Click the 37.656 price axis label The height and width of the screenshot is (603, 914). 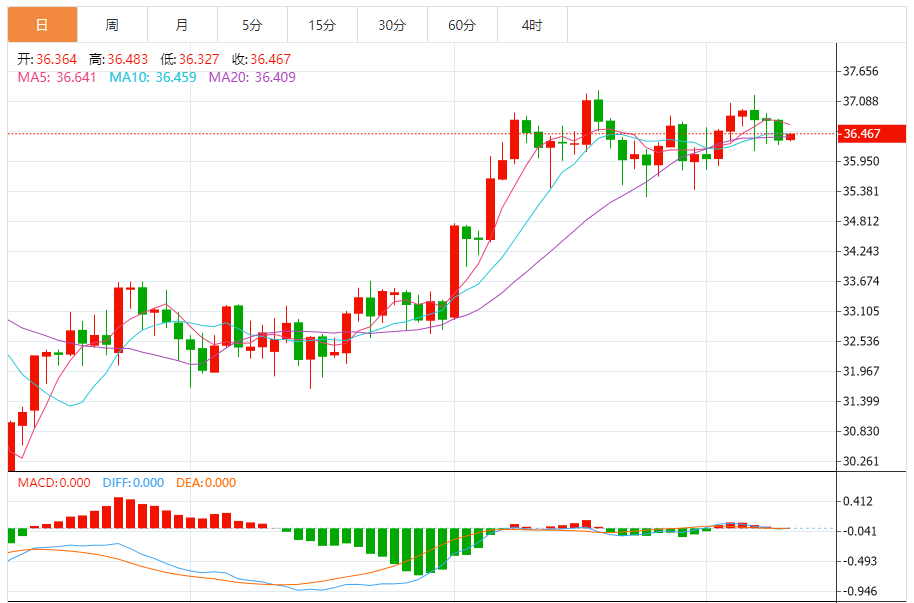(x=860, y=71)
